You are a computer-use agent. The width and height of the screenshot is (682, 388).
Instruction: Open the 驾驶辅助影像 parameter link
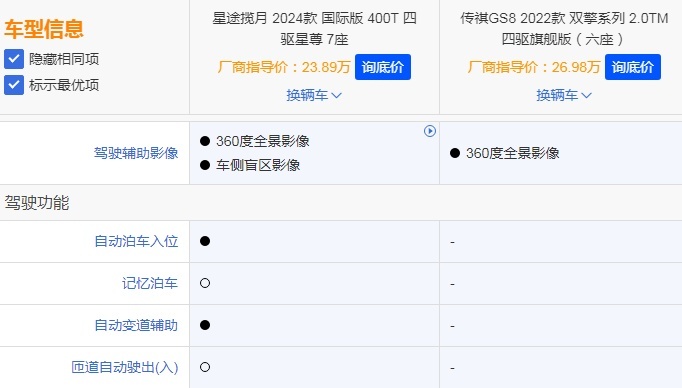click(136, 153)
